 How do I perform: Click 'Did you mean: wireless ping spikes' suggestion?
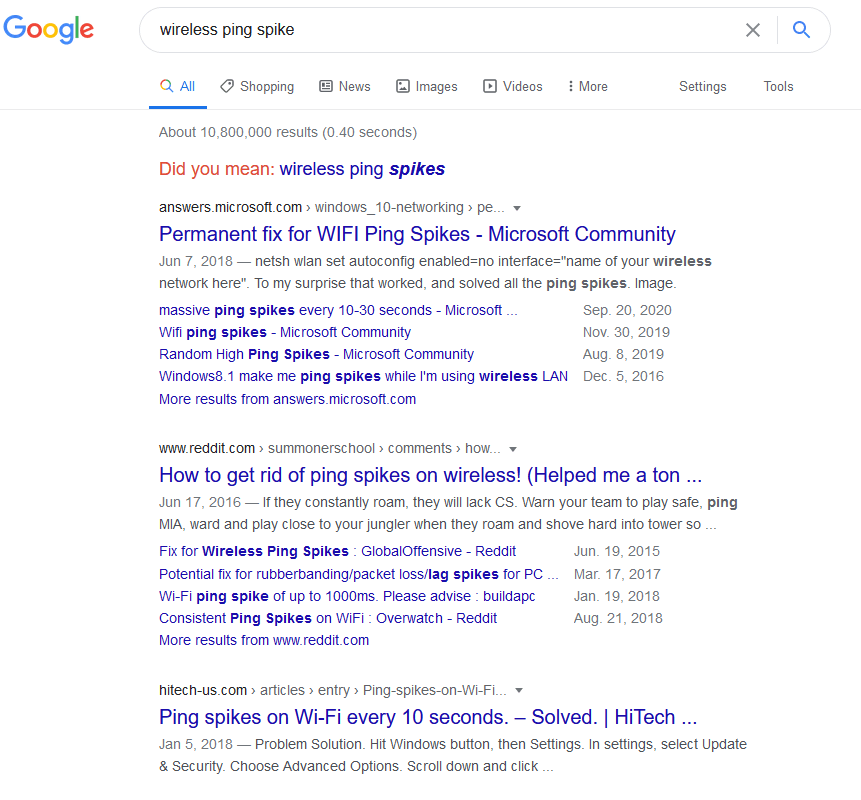coord(362,169)
